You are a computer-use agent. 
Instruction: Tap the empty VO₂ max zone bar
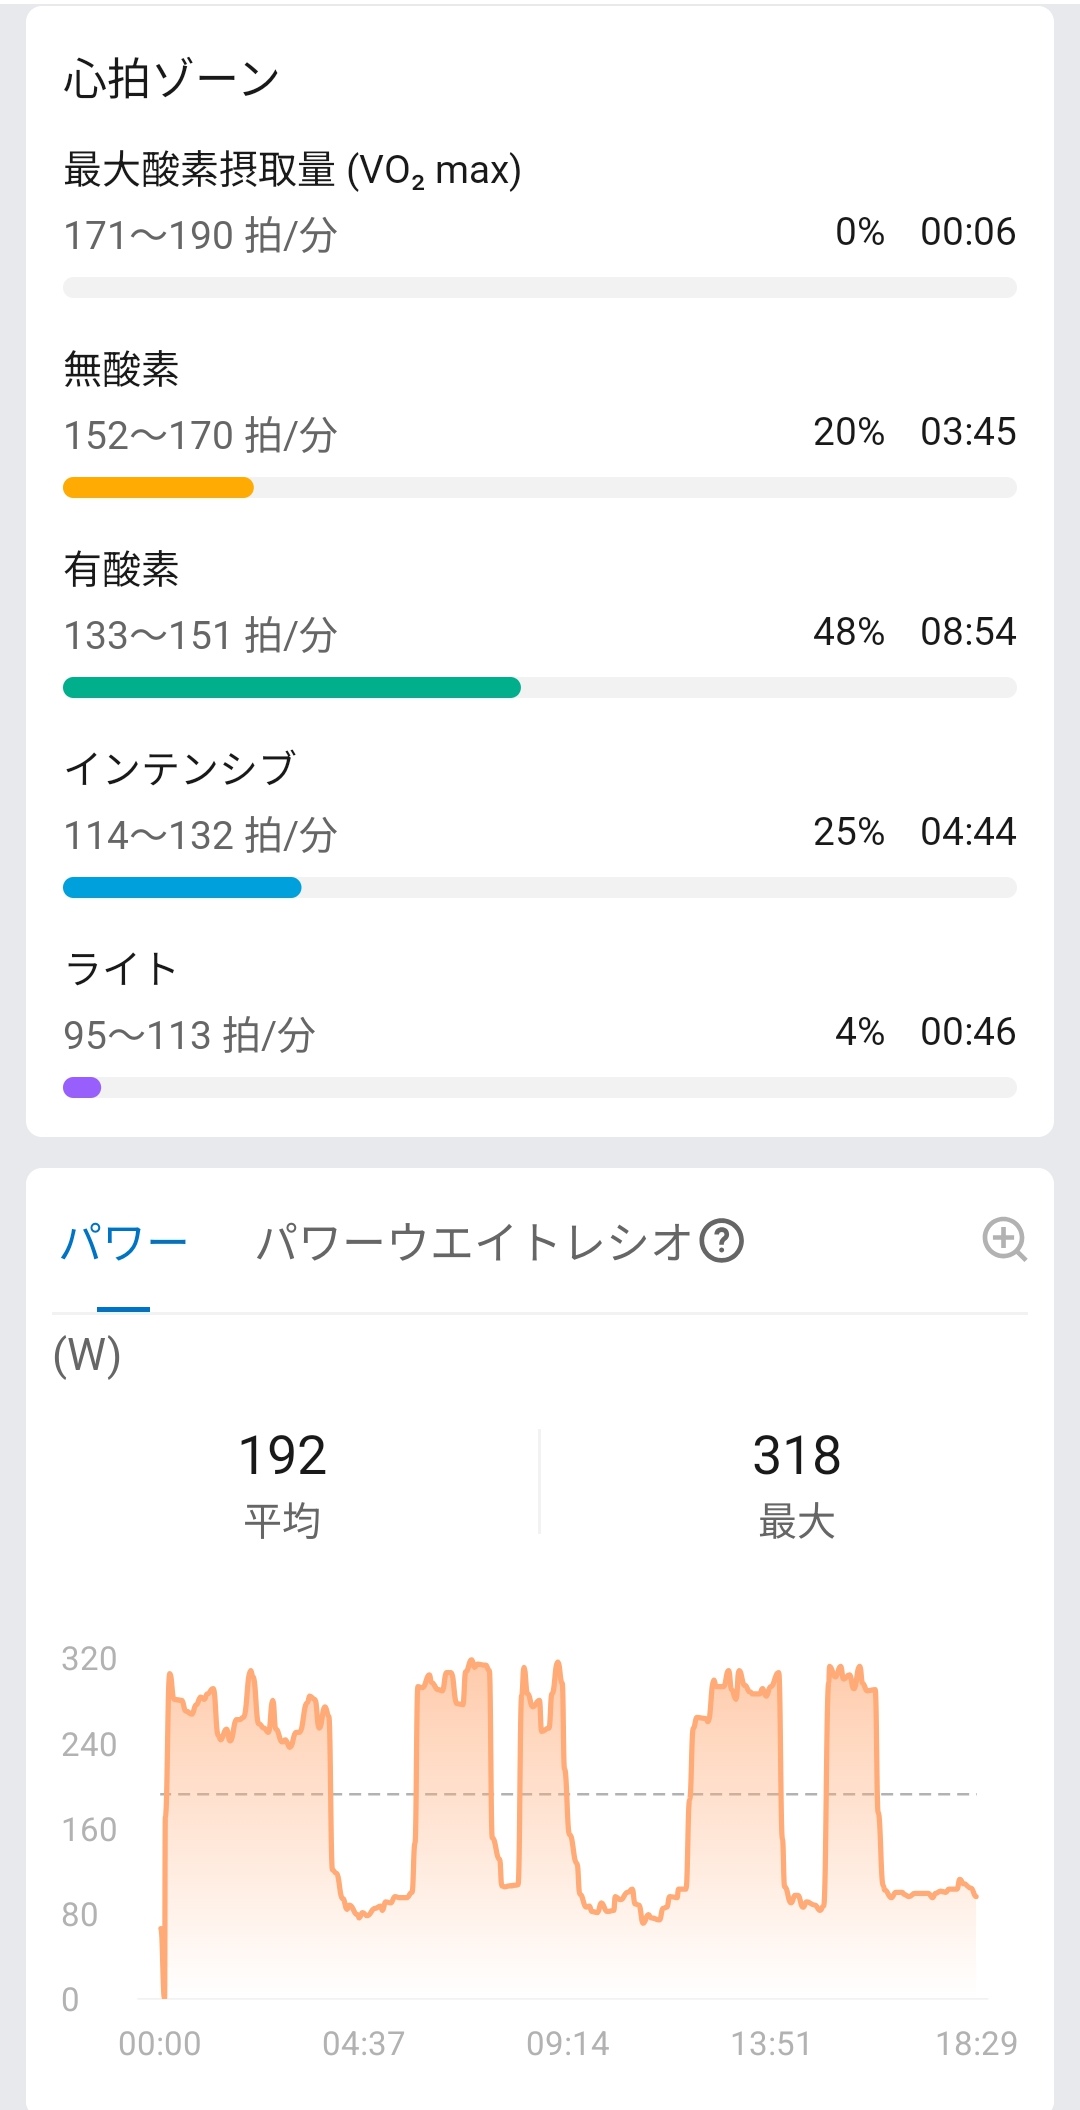539,288
